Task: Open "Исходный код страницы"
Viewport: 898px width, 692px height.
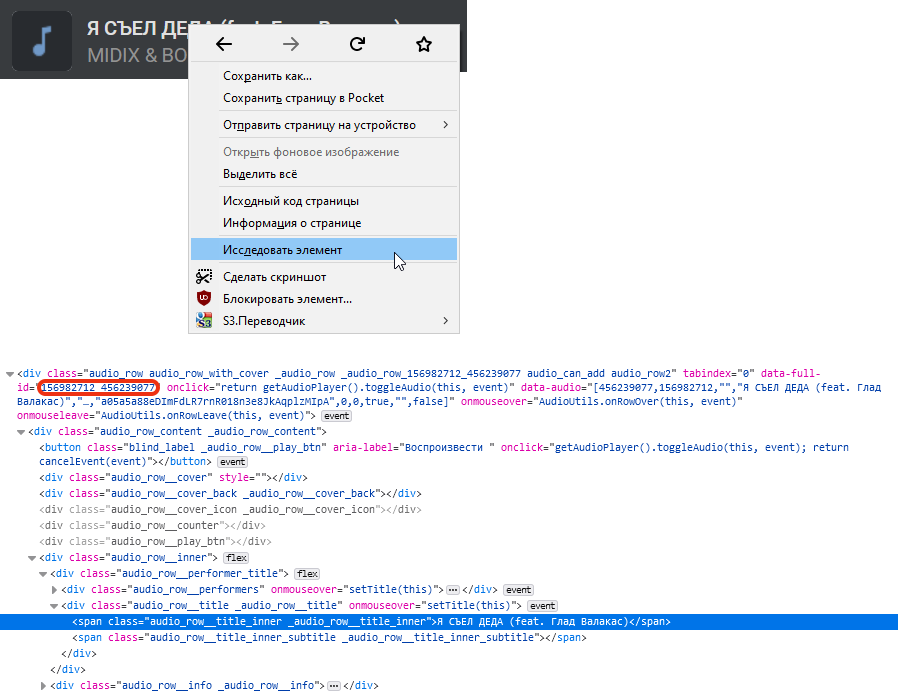Action: pos(290,201)
